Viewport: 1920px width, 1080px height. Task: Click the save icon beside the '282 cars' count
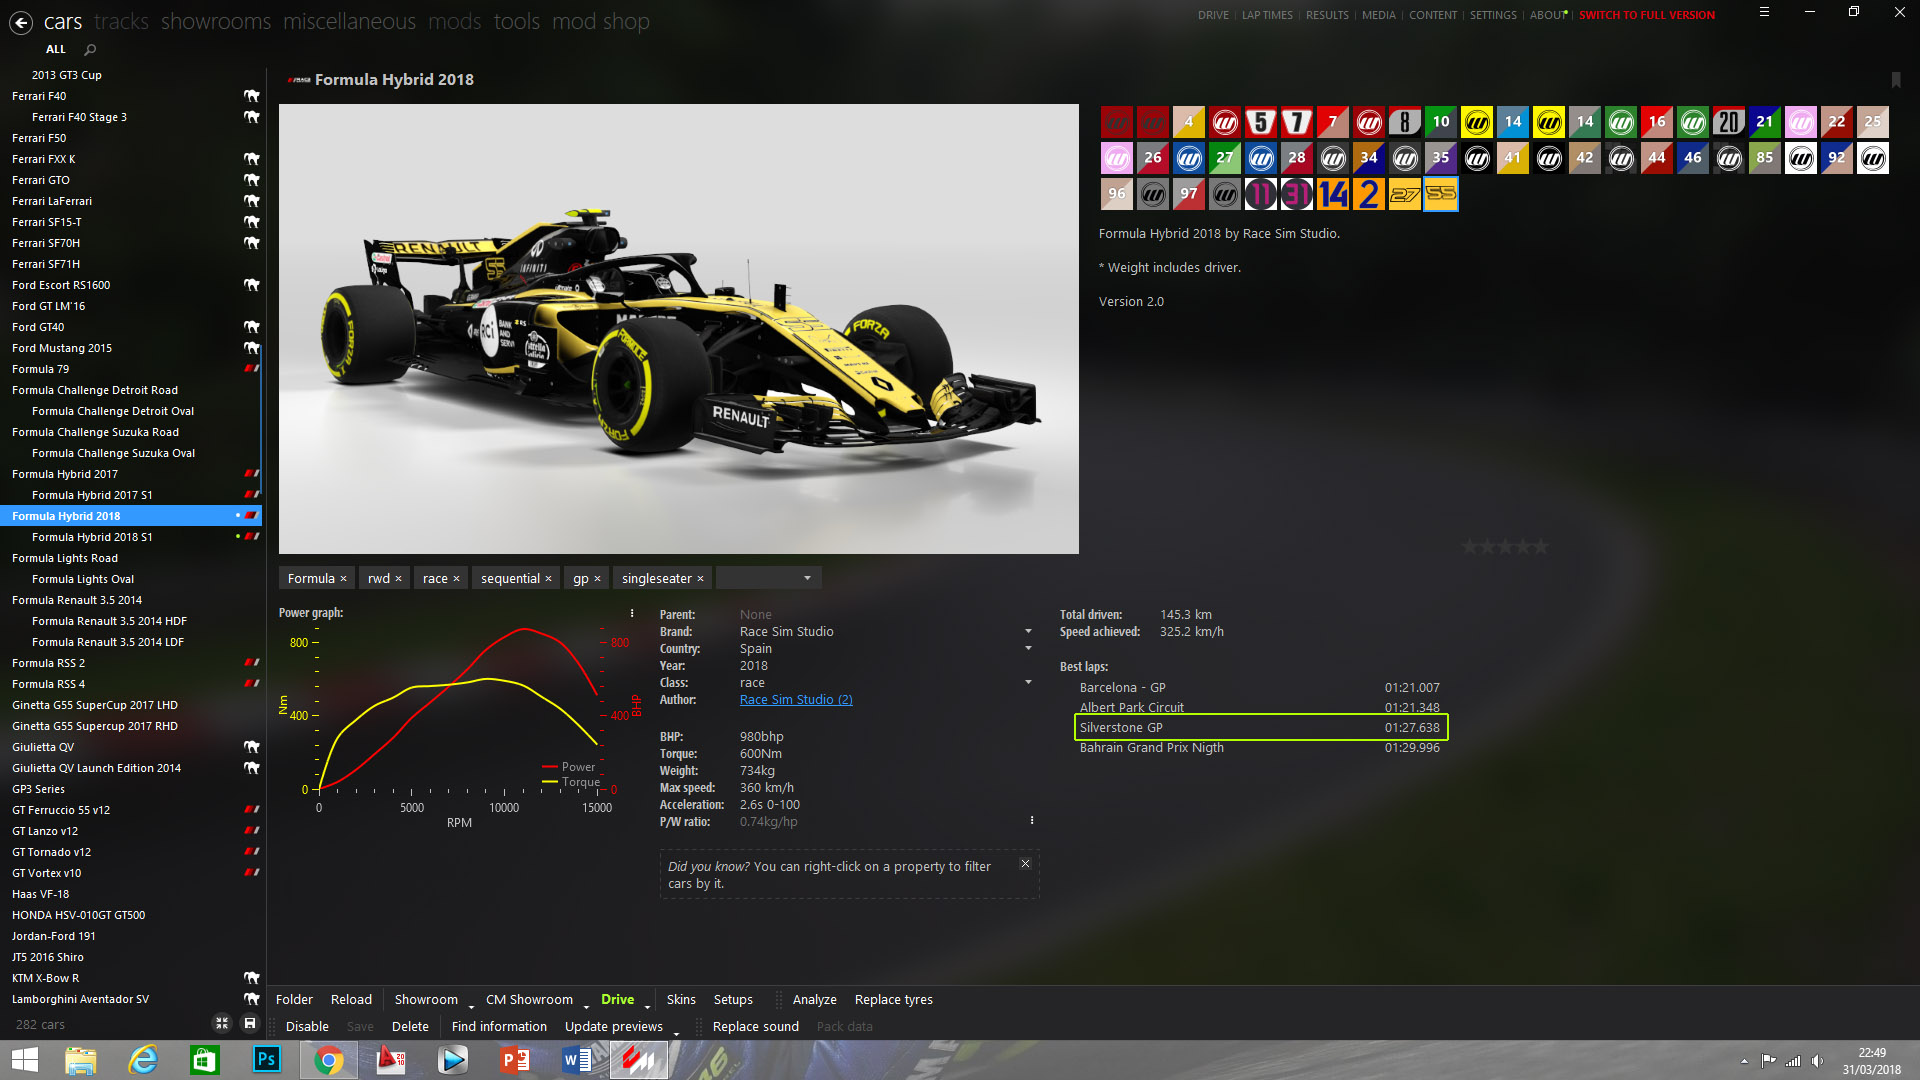[250, 1023]
